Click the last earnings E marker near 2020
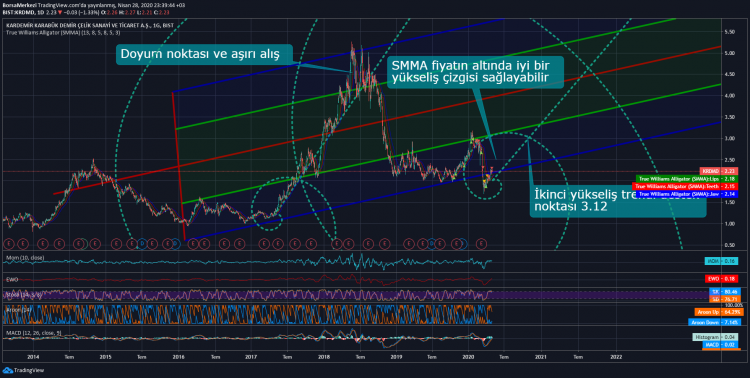This screenshot has width=750, height=378. click(482, 244)
